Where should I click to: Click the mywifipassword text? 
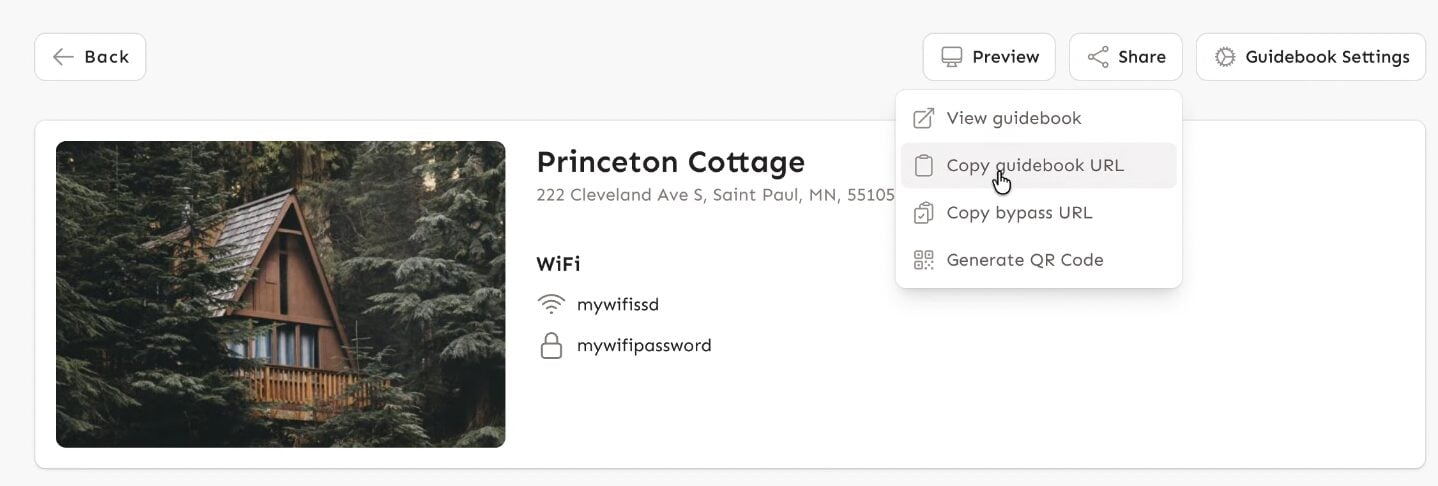644,346
